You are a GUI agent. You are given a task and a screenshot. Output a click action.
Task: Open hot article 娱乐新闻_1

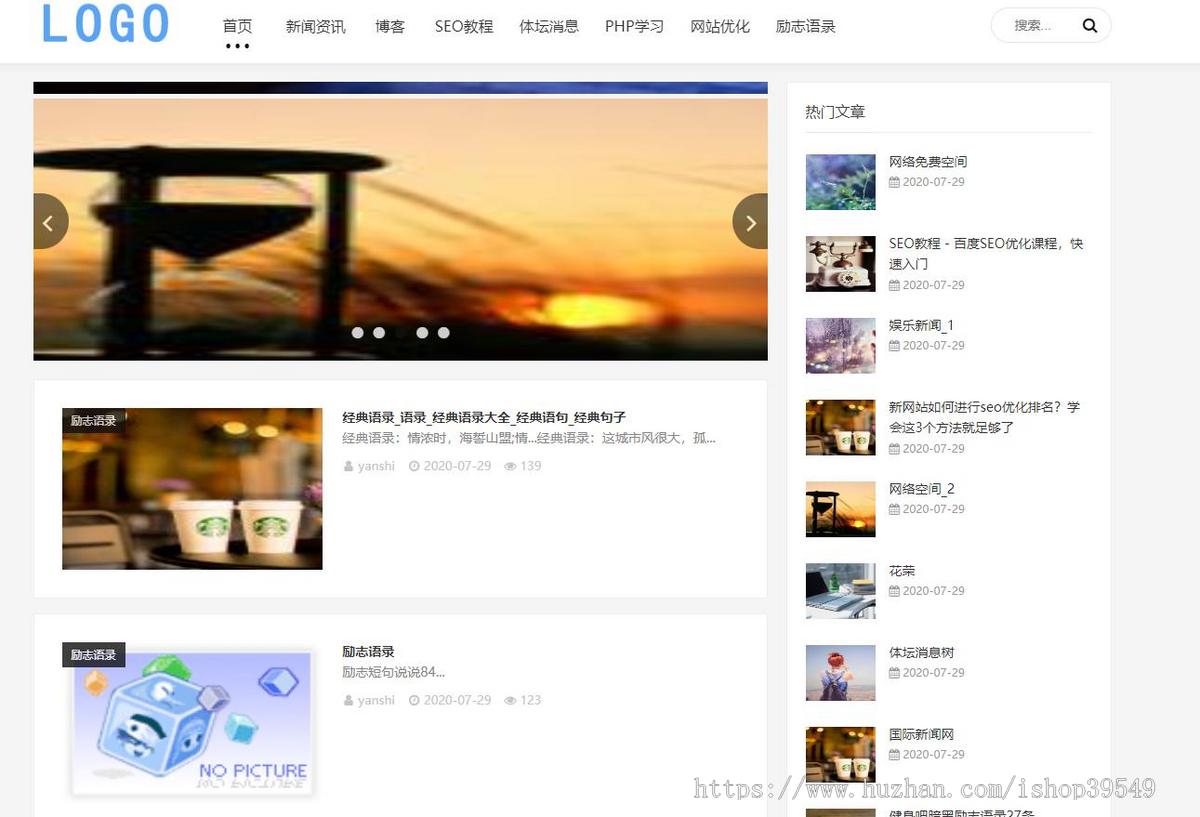tap(921, 326)
